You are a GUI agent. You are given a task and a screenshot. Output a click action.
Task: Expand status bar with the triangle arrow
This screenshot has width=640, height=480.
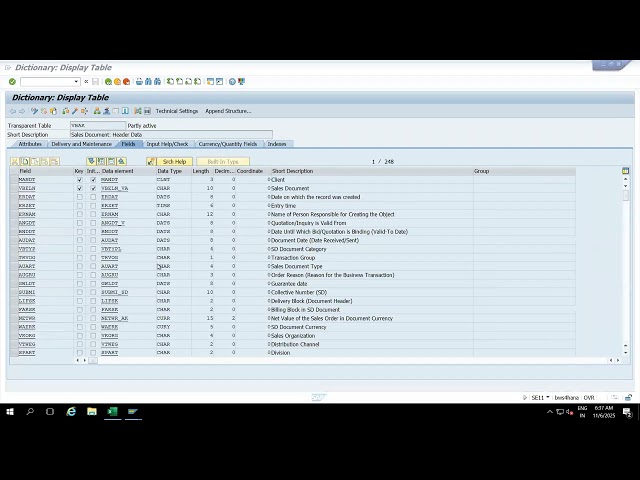pyautogui.click(x=524, y=398)
